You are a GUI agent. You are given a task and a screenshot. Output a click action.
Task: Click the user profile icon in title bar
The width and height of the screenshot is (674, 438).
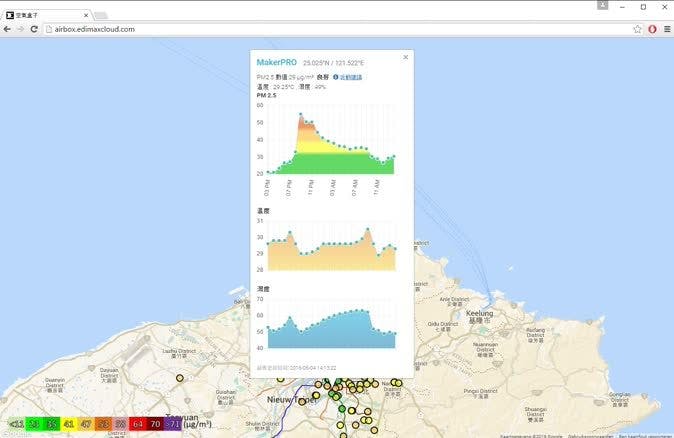click(x=603, y=5)
